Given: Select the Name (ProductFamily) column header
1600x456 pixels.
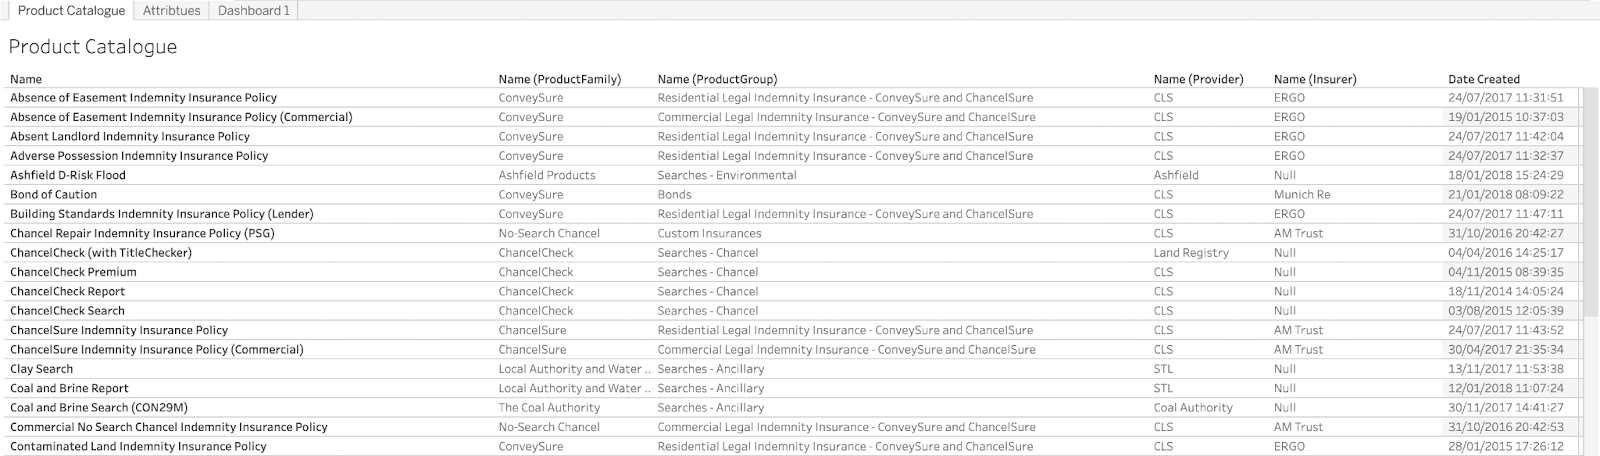Looking at the screenshot, I should (560, 79).
